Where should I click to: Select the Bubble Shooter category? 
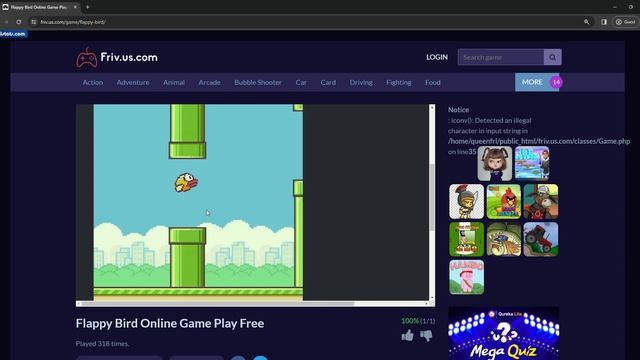[258, 82]
